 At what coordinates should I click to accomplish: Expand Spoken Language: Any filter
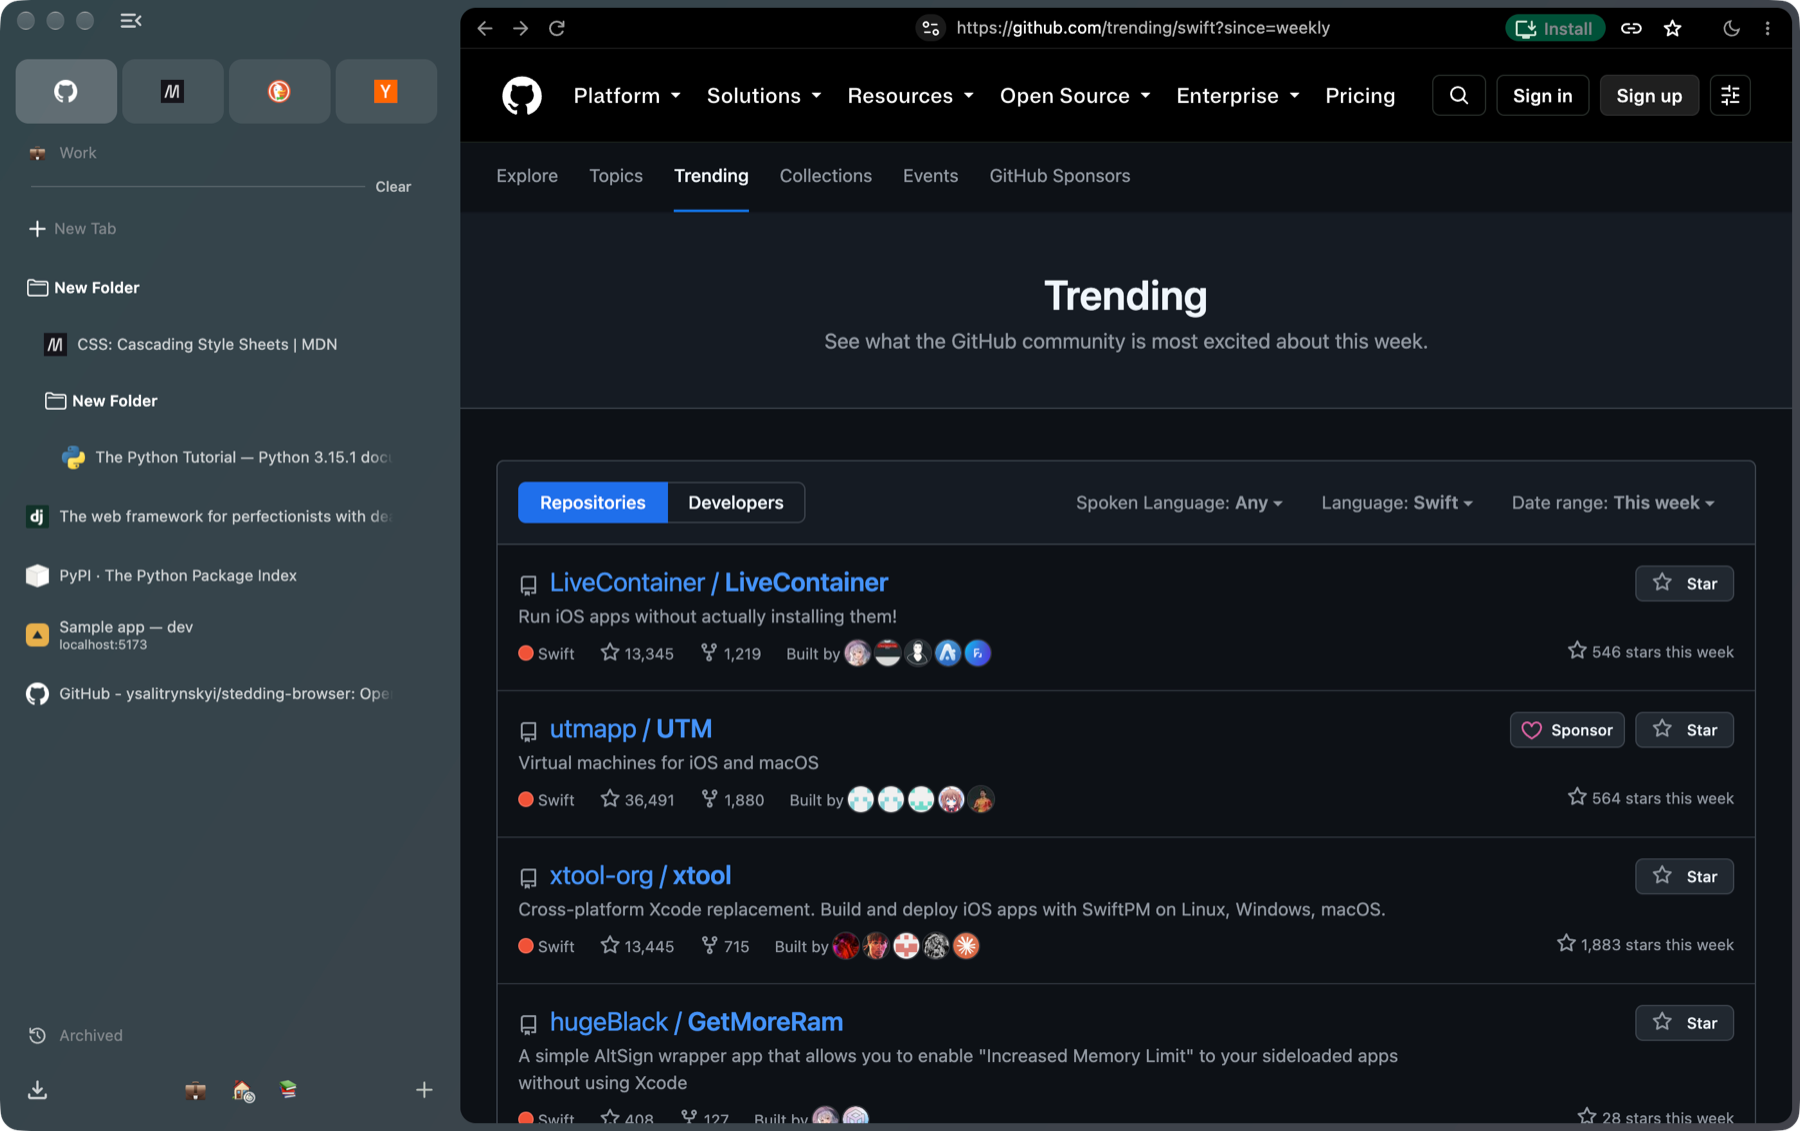[x=1179, y=503]
